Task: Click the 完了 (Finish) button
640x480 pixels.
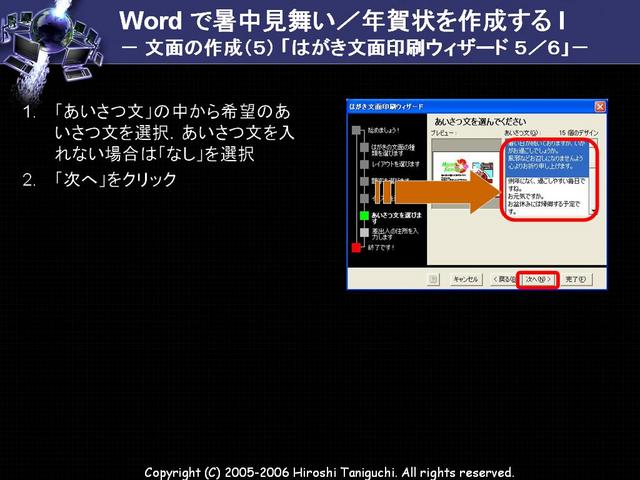Action: (x=576, y=280)
